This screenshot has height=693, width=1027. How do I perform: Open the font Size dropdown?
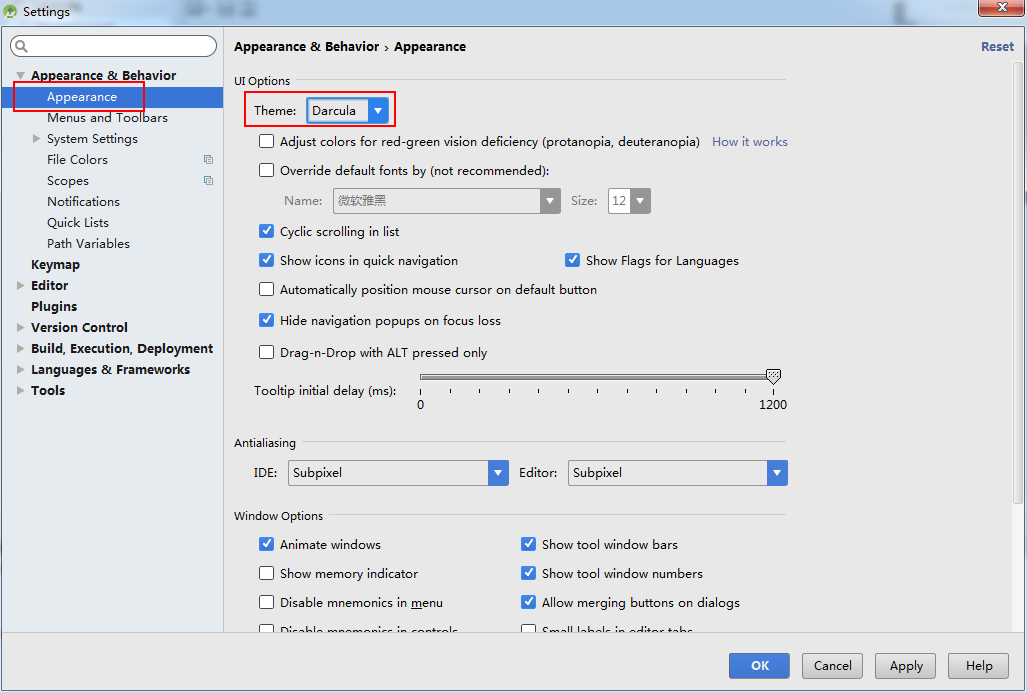629,201
